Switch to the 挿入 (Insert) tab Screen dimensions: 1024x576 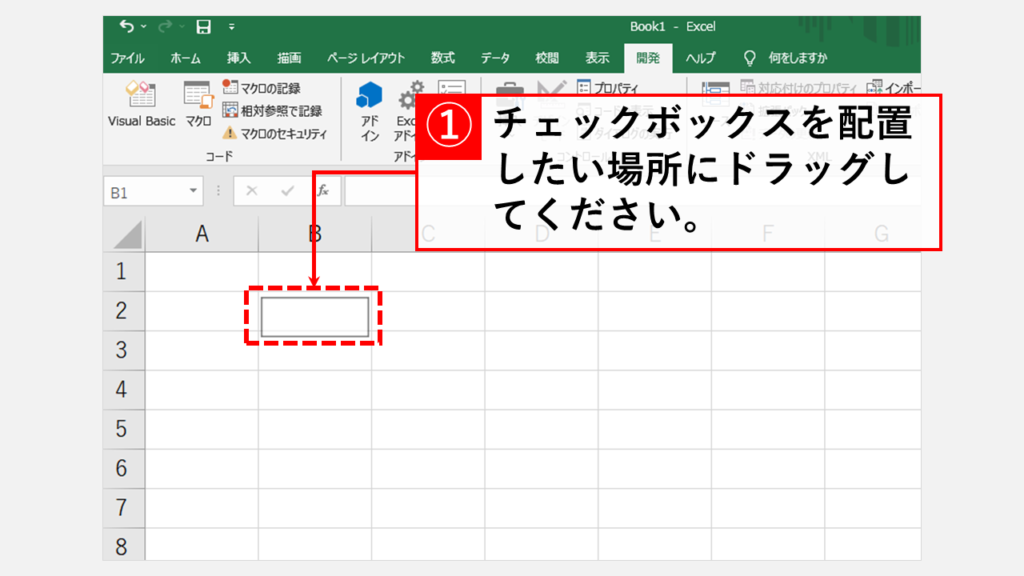(239, 58)
